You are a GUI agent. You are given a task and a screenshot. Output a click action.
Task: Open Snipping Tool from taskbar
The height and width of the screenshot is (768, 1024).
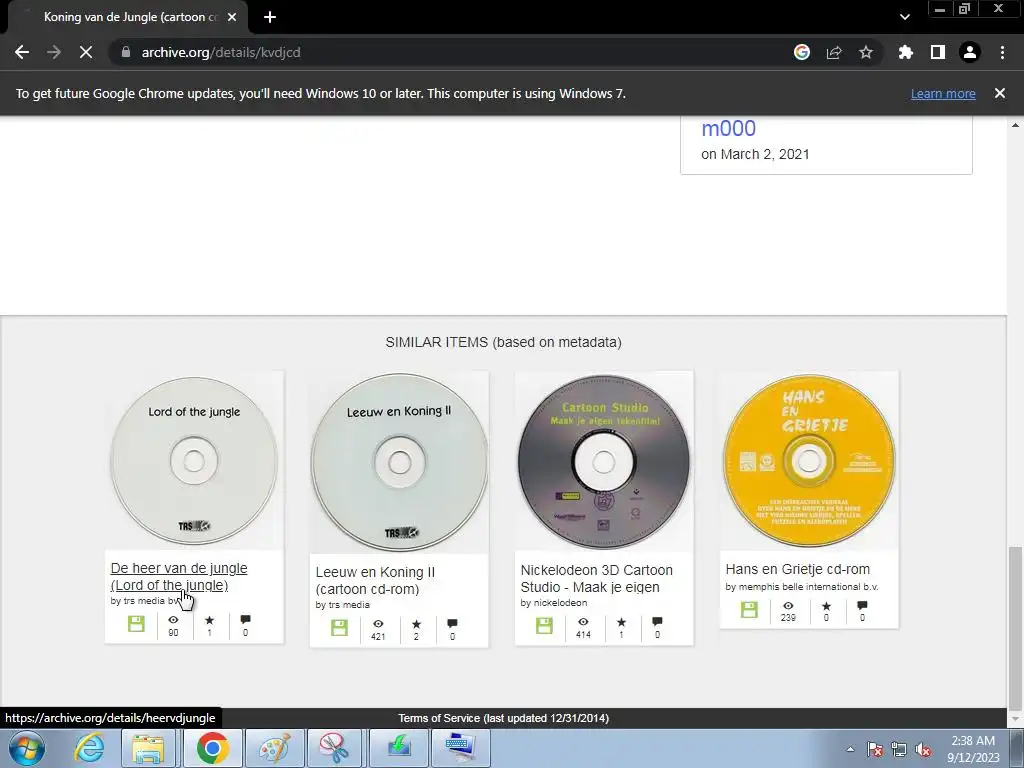click(336, 748)
